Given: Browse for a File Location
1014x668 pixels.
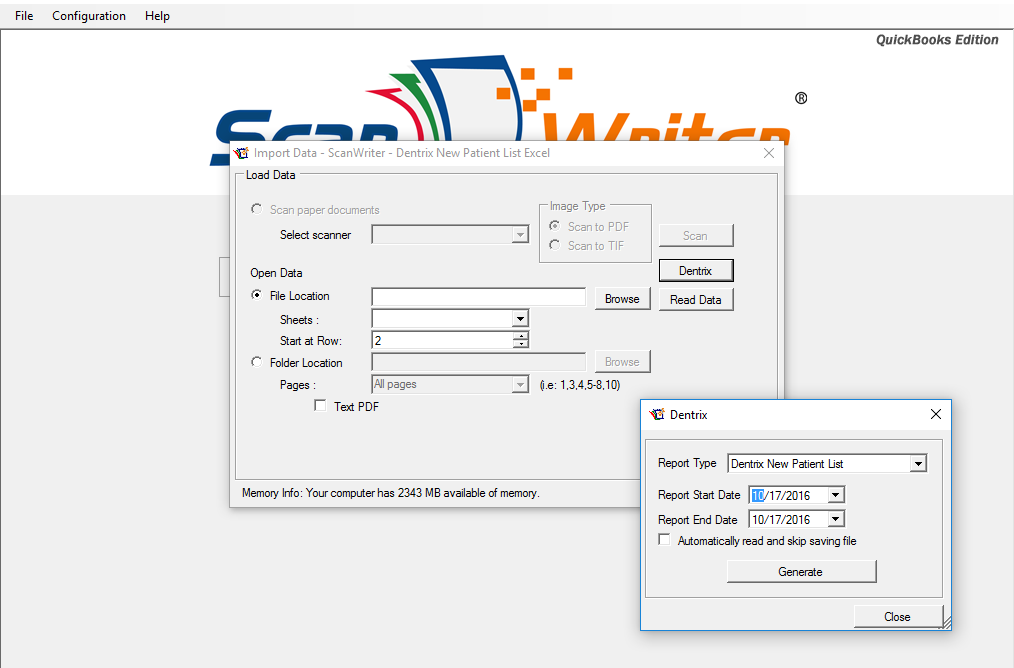Looking at the screenshot, I should coord(622,299).
